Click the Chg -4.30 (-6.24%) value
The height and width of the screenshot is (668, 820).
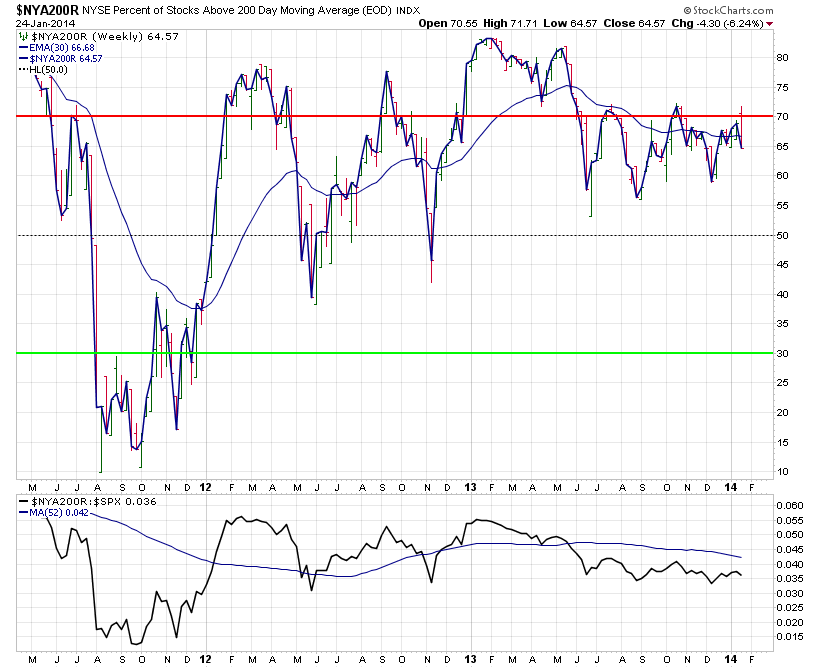717,24
